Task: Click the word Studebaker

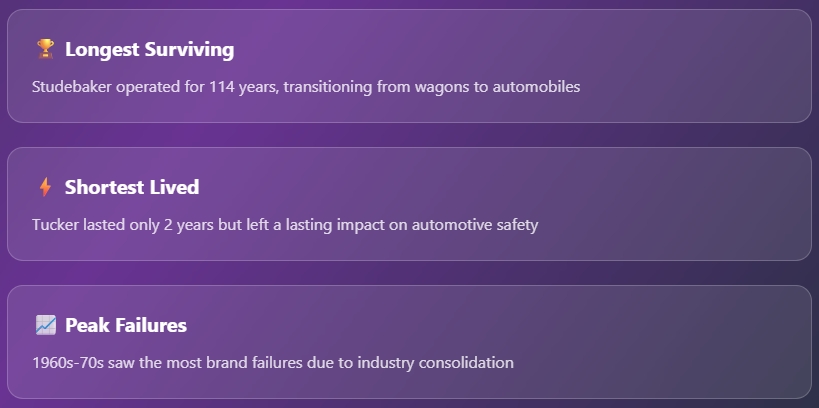Action: click(x=72, y=87)
